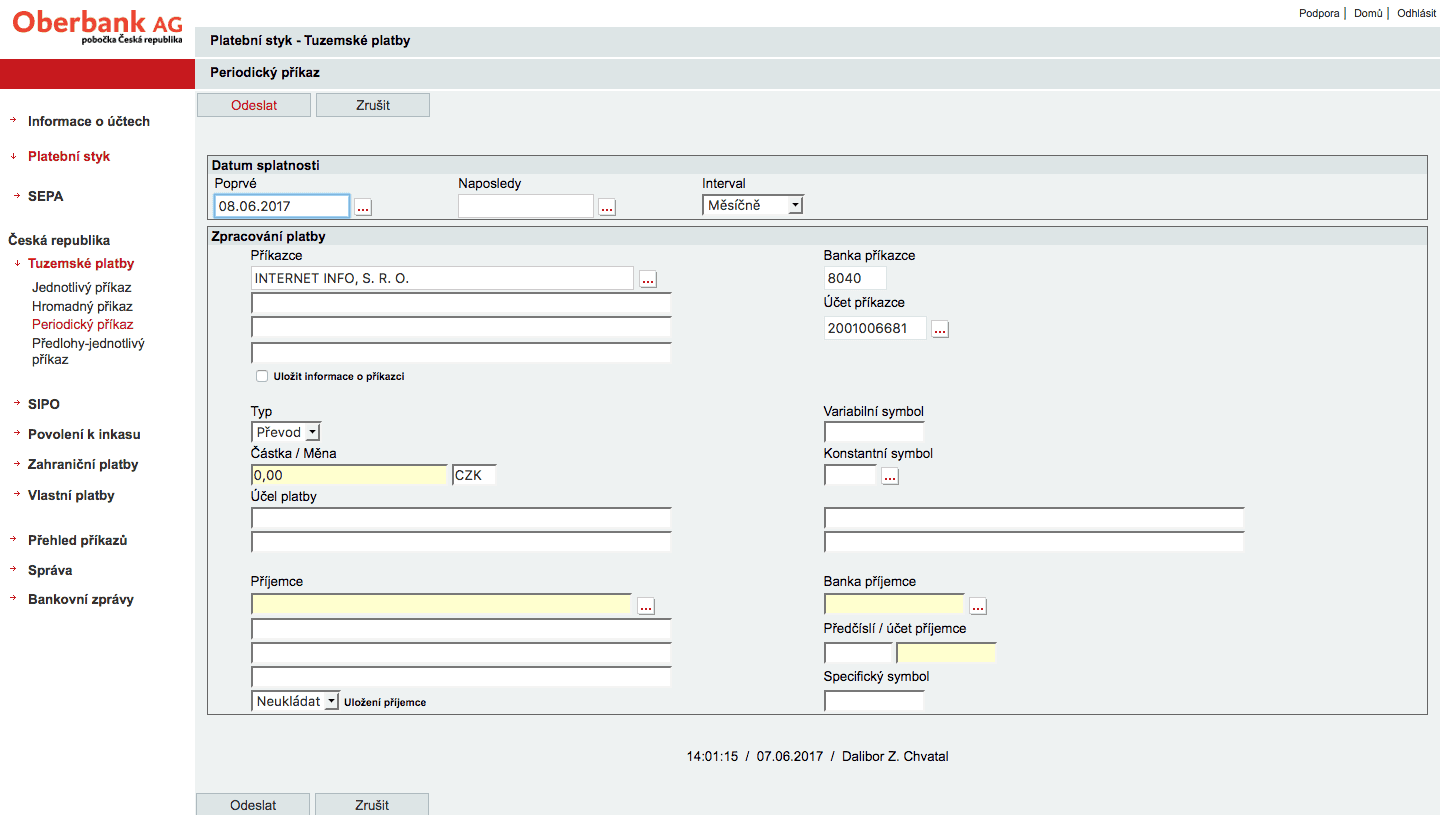1440x815 pixels.
Task: Click top Odeslat button
Action: (x=254, y=105)
